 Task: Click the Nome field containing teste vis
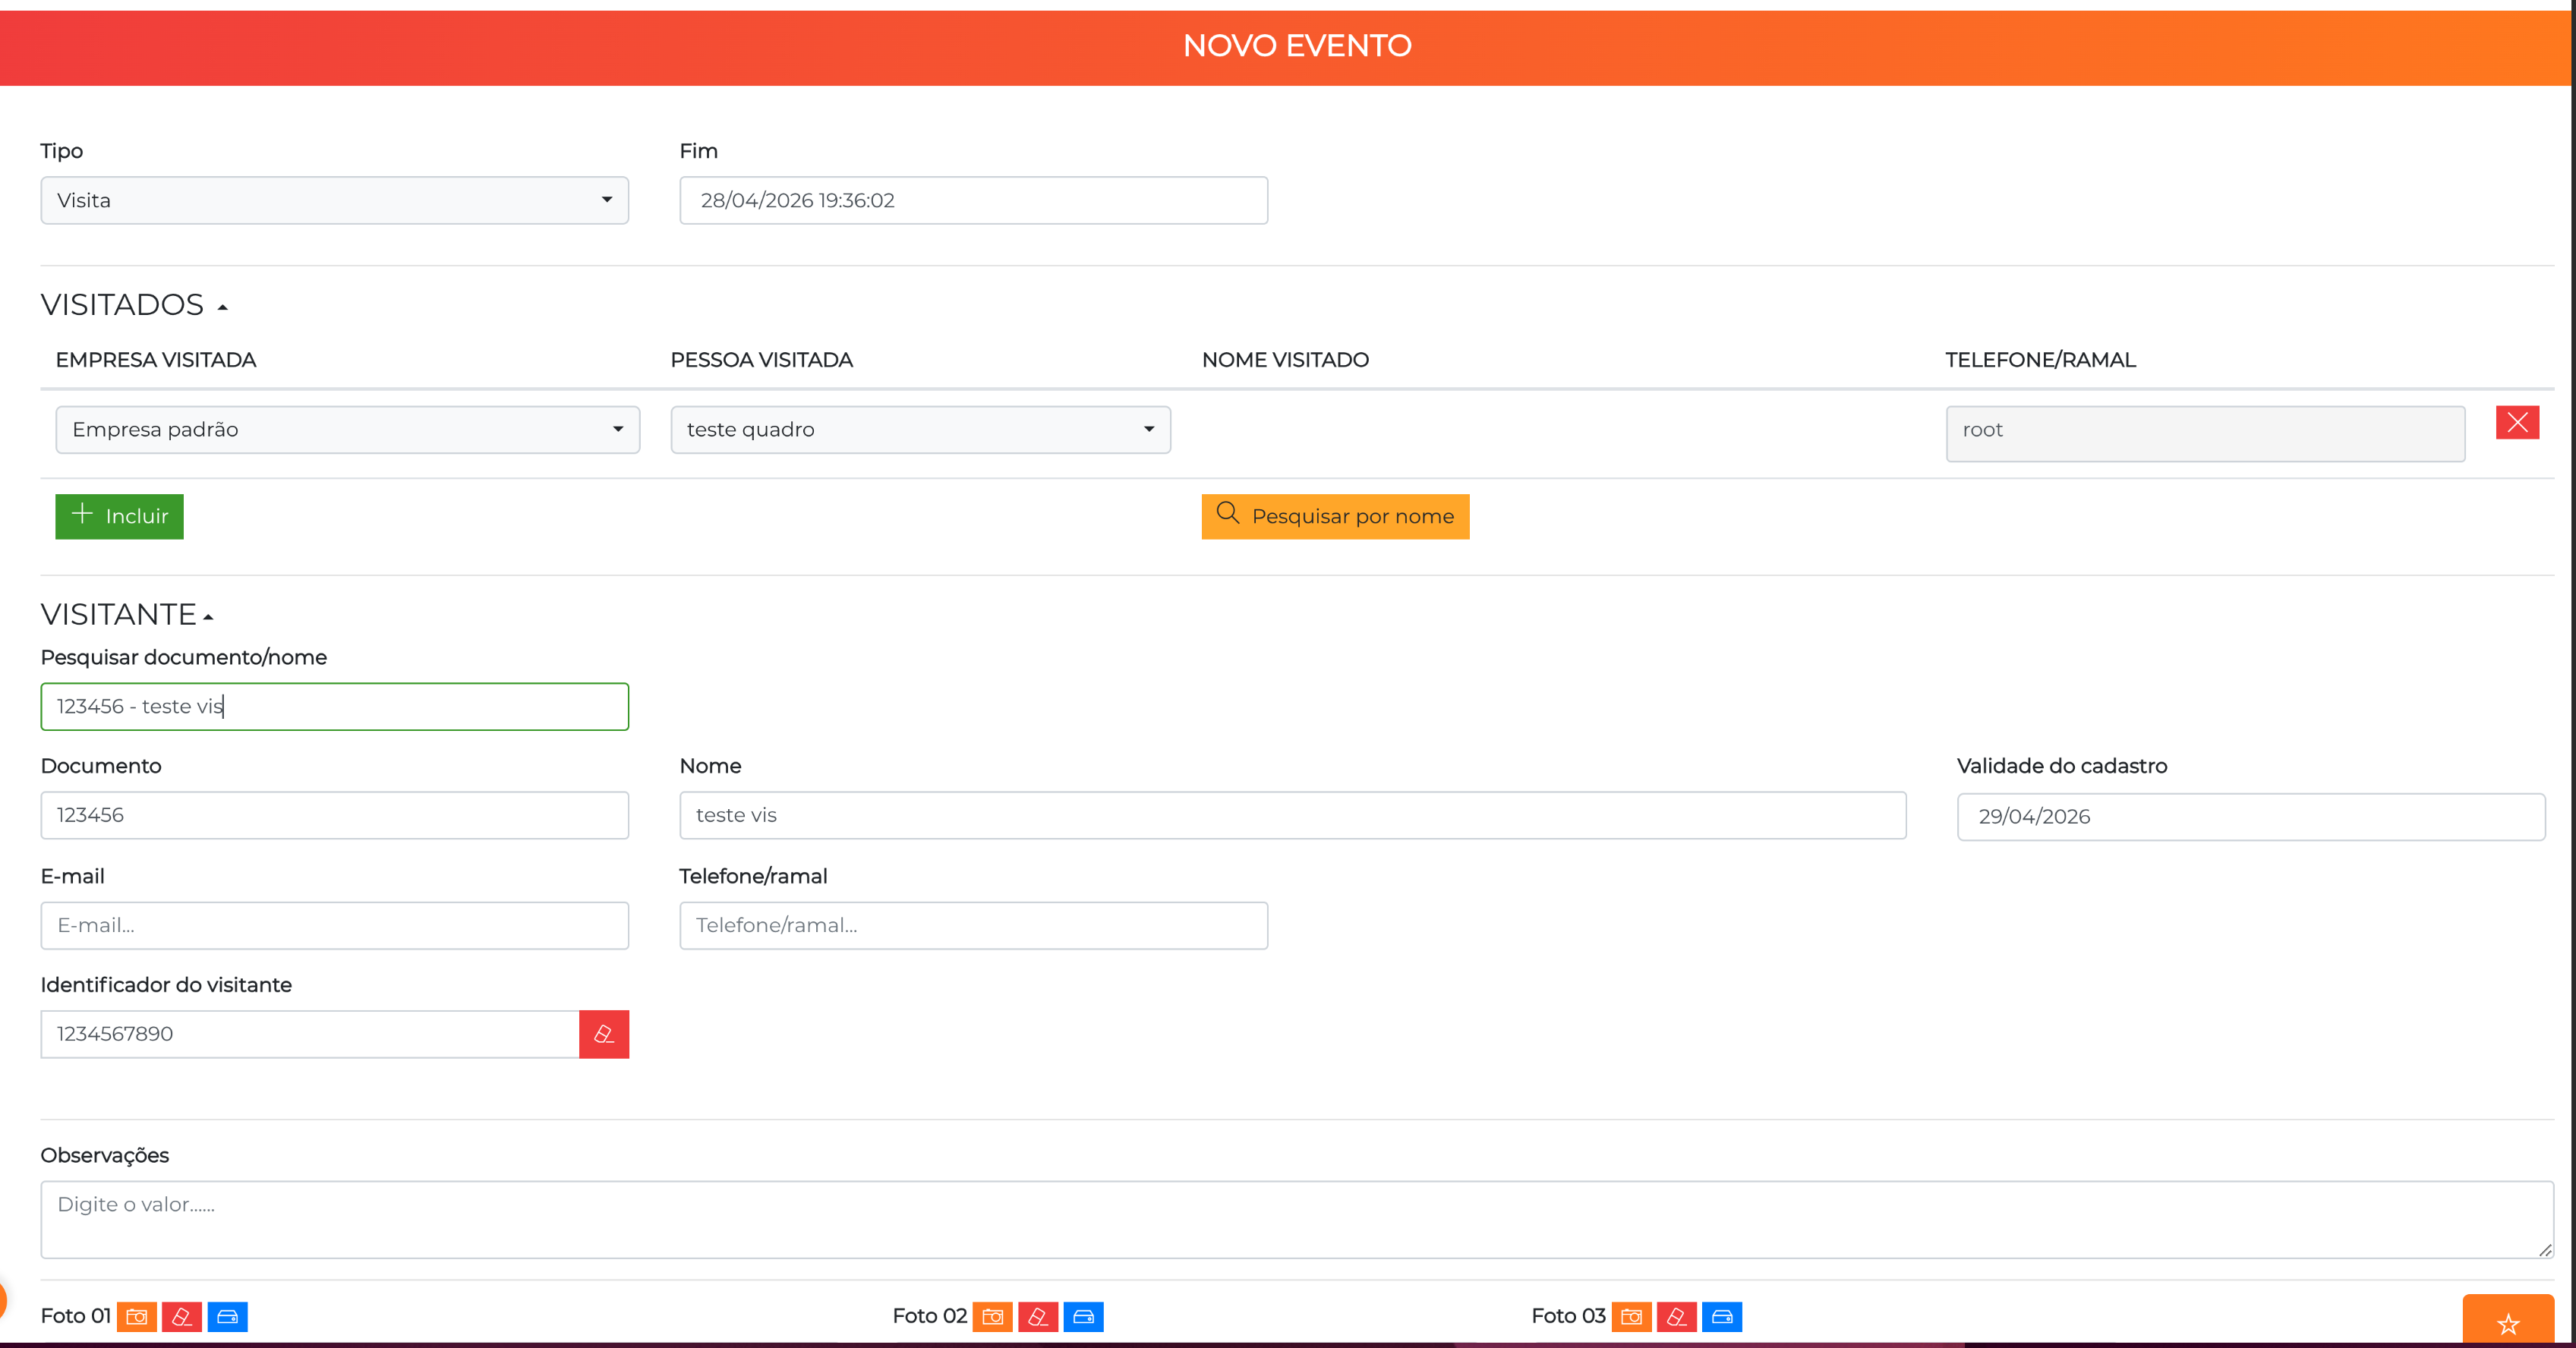click(x=1293, y=815)
